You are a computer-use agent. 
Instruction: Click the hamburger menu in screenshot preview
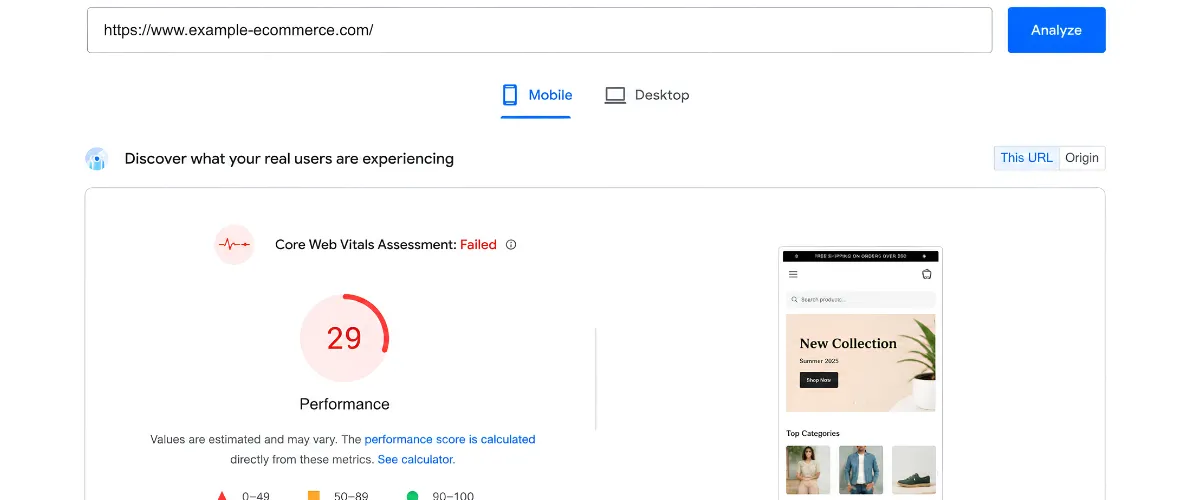[x=793, y=274]
